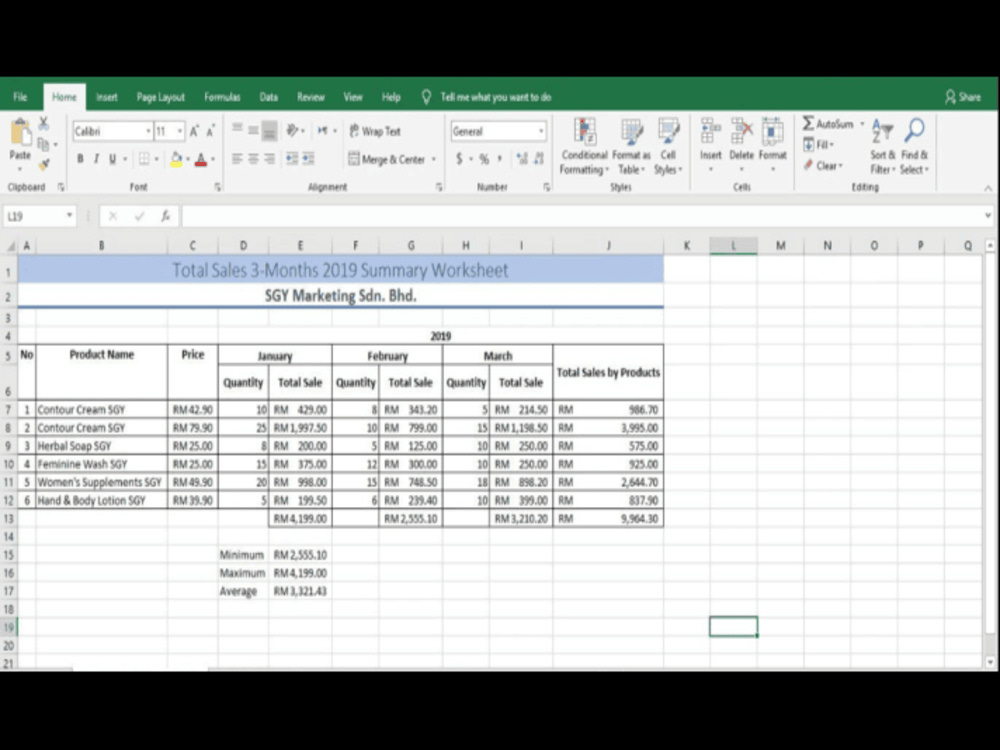Open the font size 11 dropdown
This screenshot has height=750, width=1000.
click(180, 131)
